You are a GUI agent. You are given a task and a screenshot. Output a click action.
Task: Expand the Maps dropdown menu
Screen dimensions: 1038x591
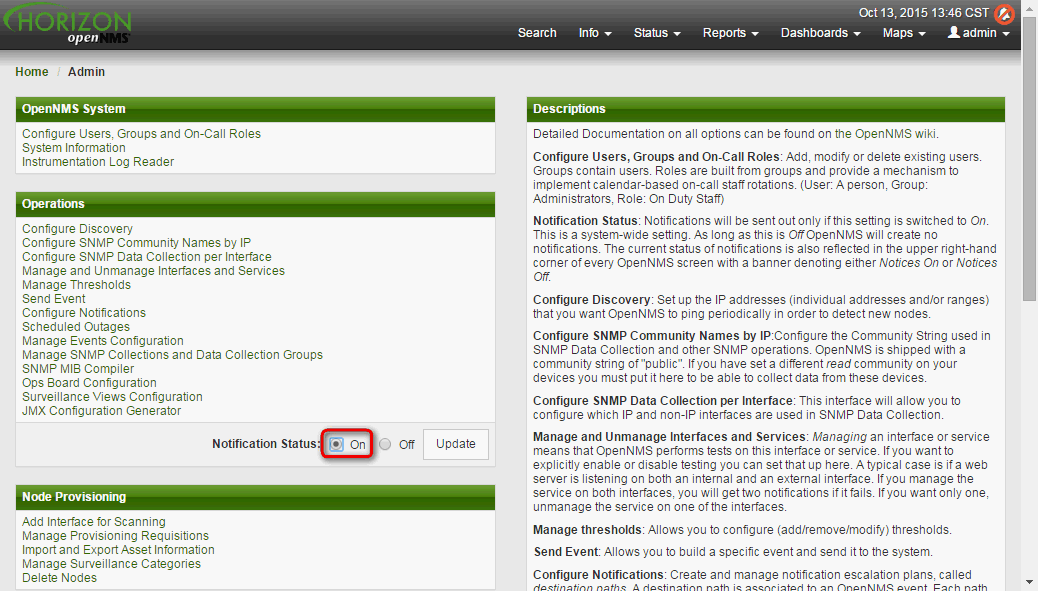(x=904, y=33)
